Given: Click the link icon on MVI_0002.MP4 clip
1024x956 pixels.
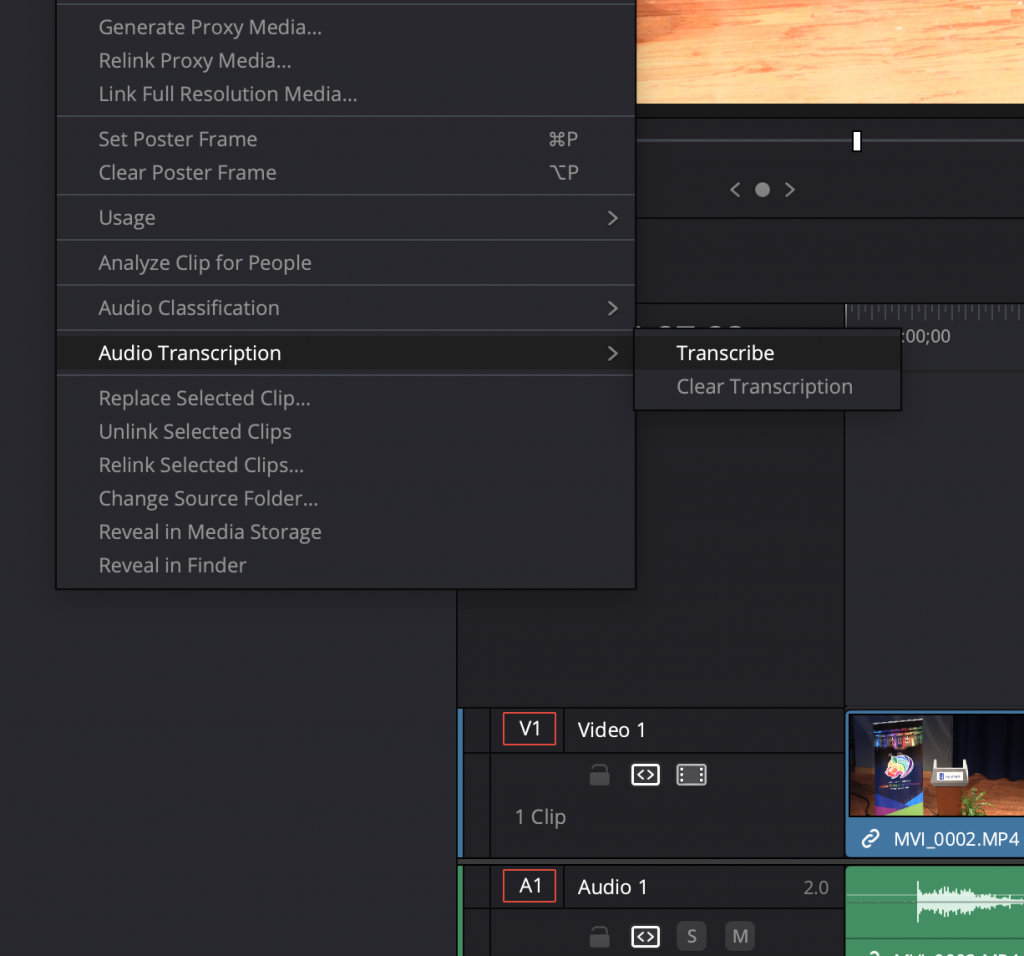Looking at the screenshot, I should [870, 839].
